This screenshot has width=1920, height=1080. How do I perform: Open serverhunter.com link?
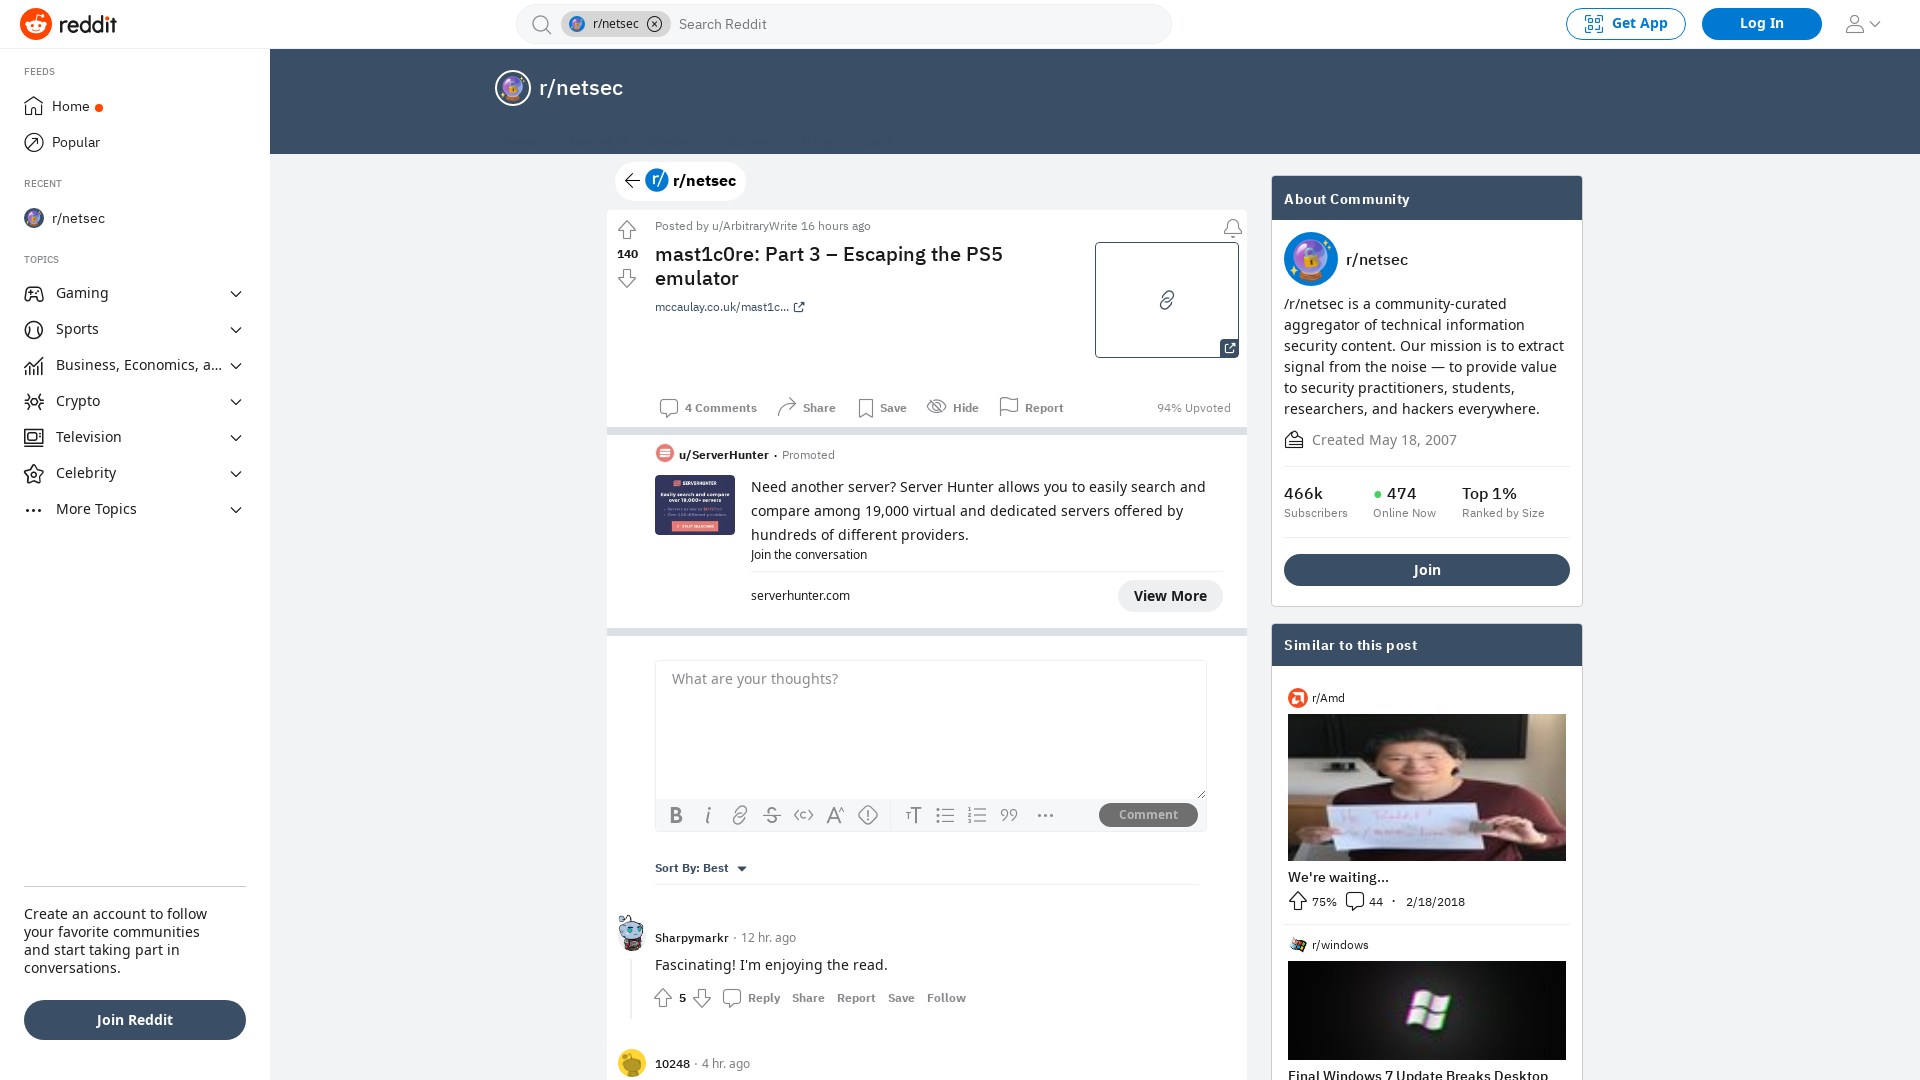point(800,596)
